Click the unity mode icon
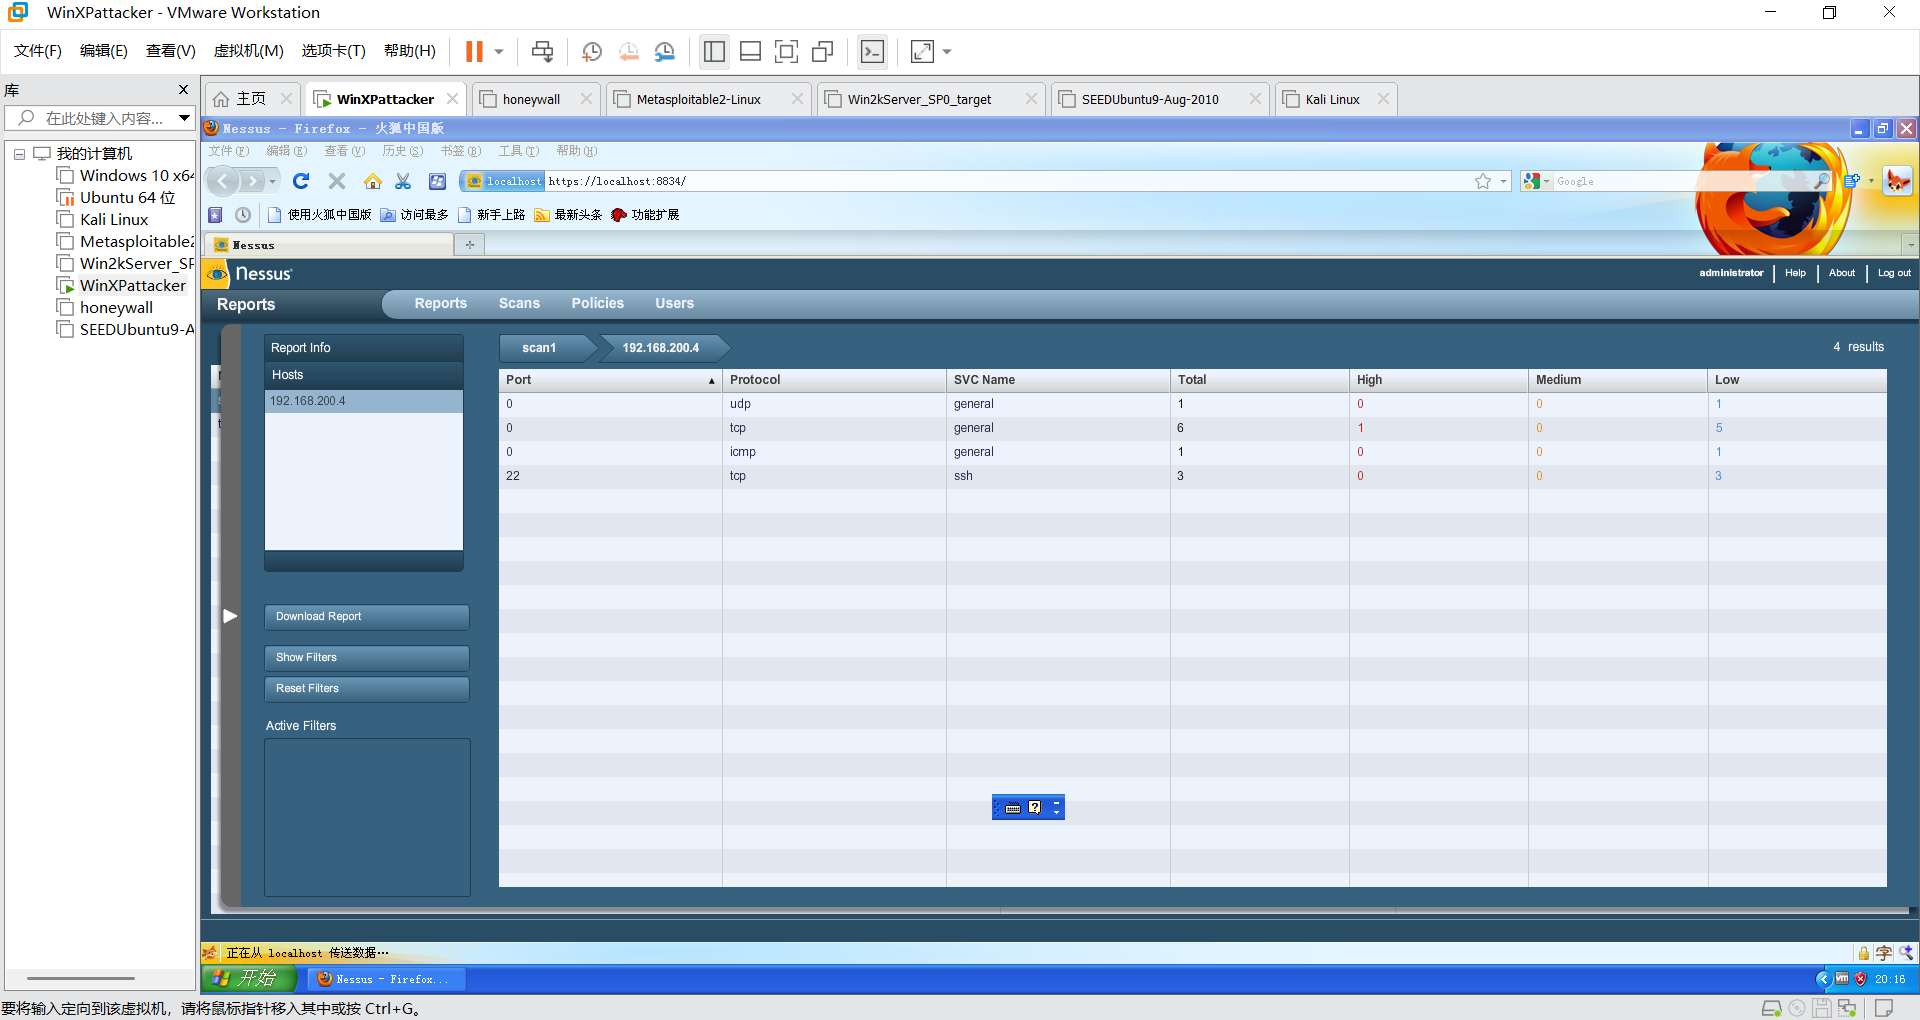The height and width of the screenshot is (1020, 1920). click(823, 51)
